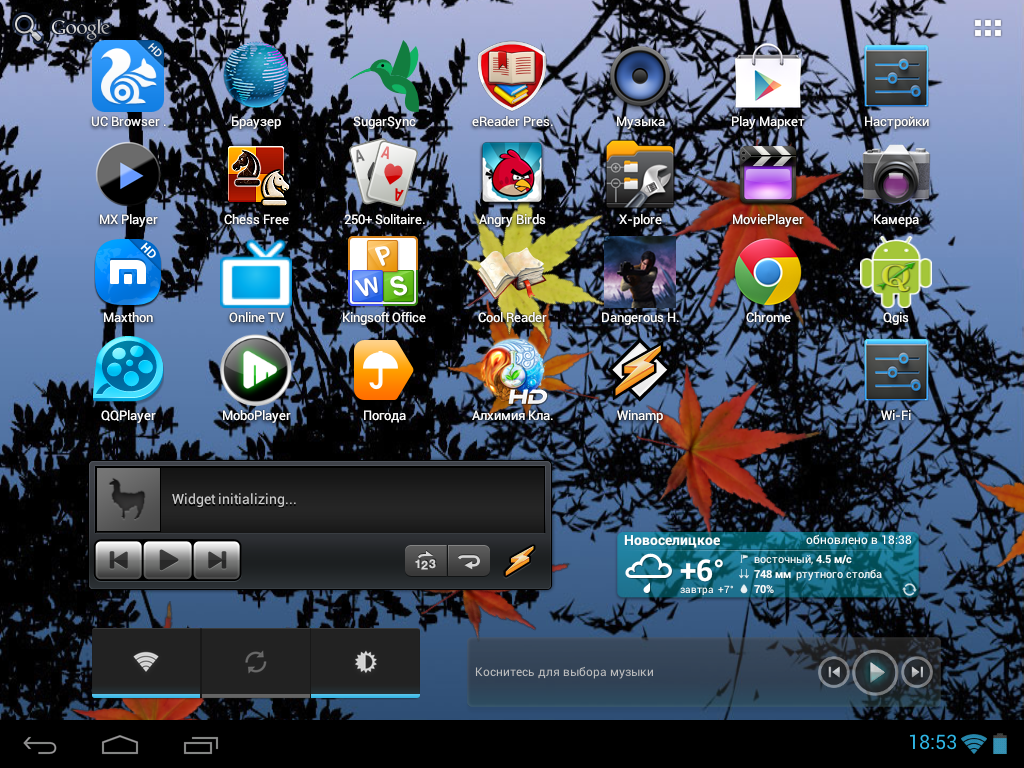Skip to next track in Winamp widget

pyautogui.click(x=217, y=560)
